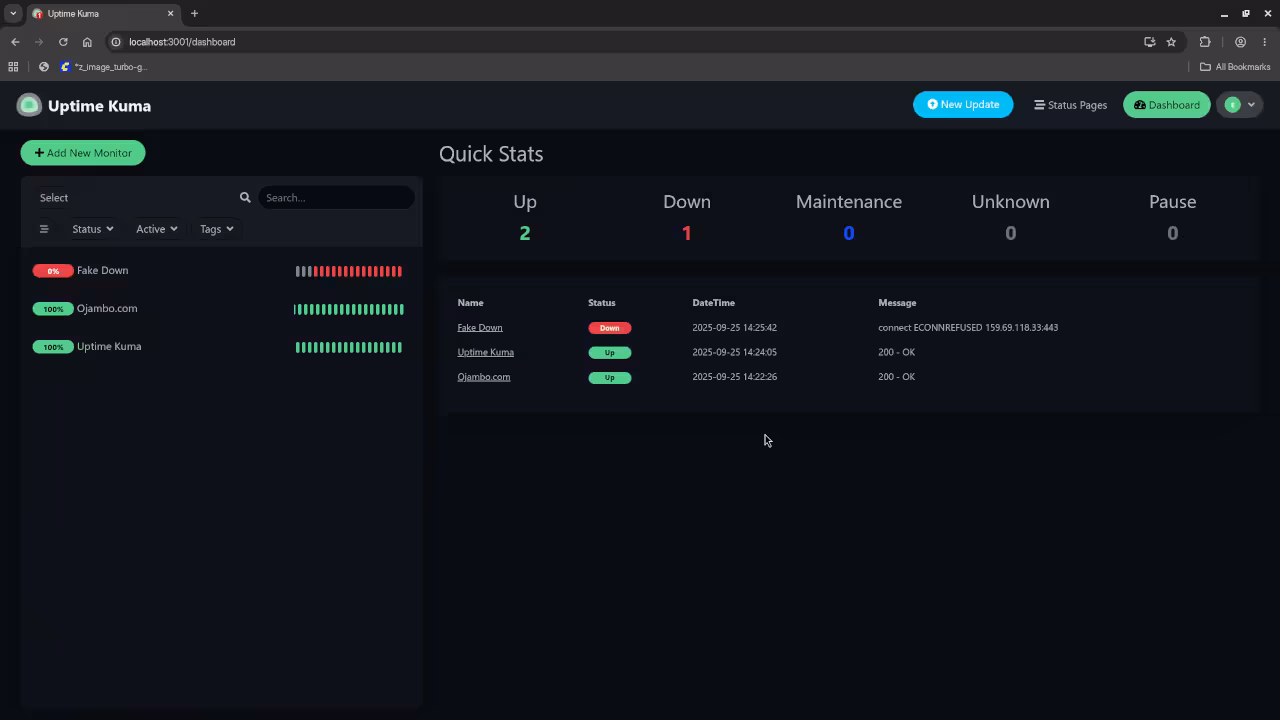The height and width of the screenshot is (720, 1280).
Task: Click the Uptime Kuma logo icon
Action: coord(29,105)
